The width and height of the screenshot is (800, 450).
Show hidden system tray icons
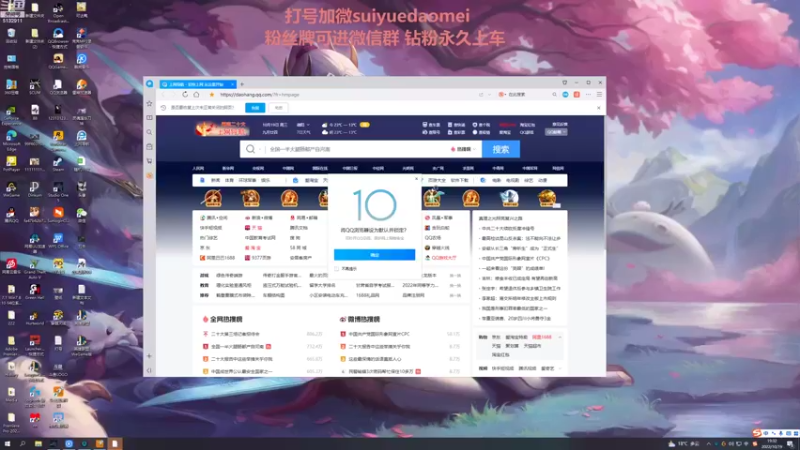(x=708, y=444)
